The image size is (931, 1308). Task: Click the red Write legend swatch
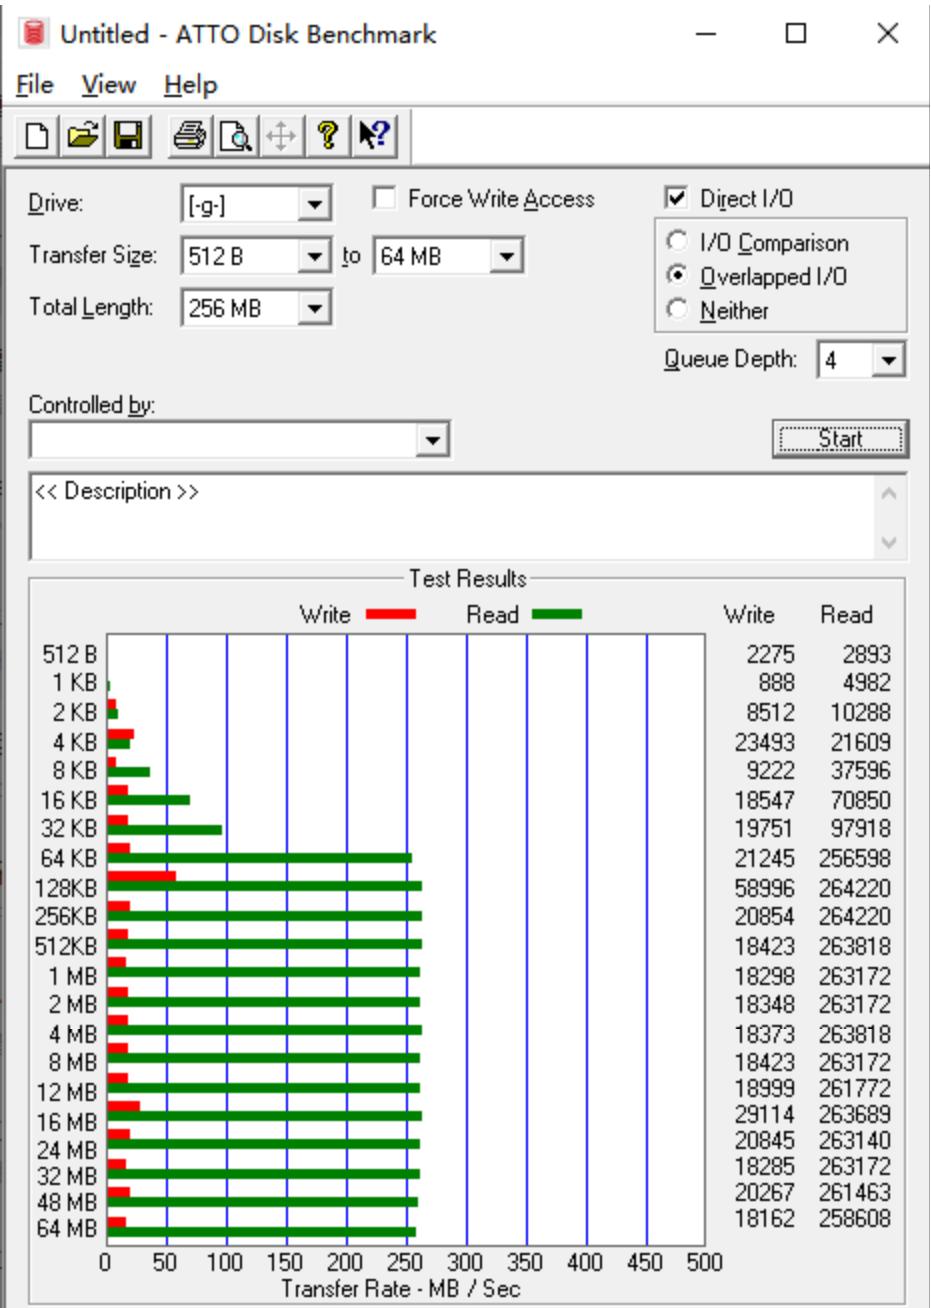(390, 614)
